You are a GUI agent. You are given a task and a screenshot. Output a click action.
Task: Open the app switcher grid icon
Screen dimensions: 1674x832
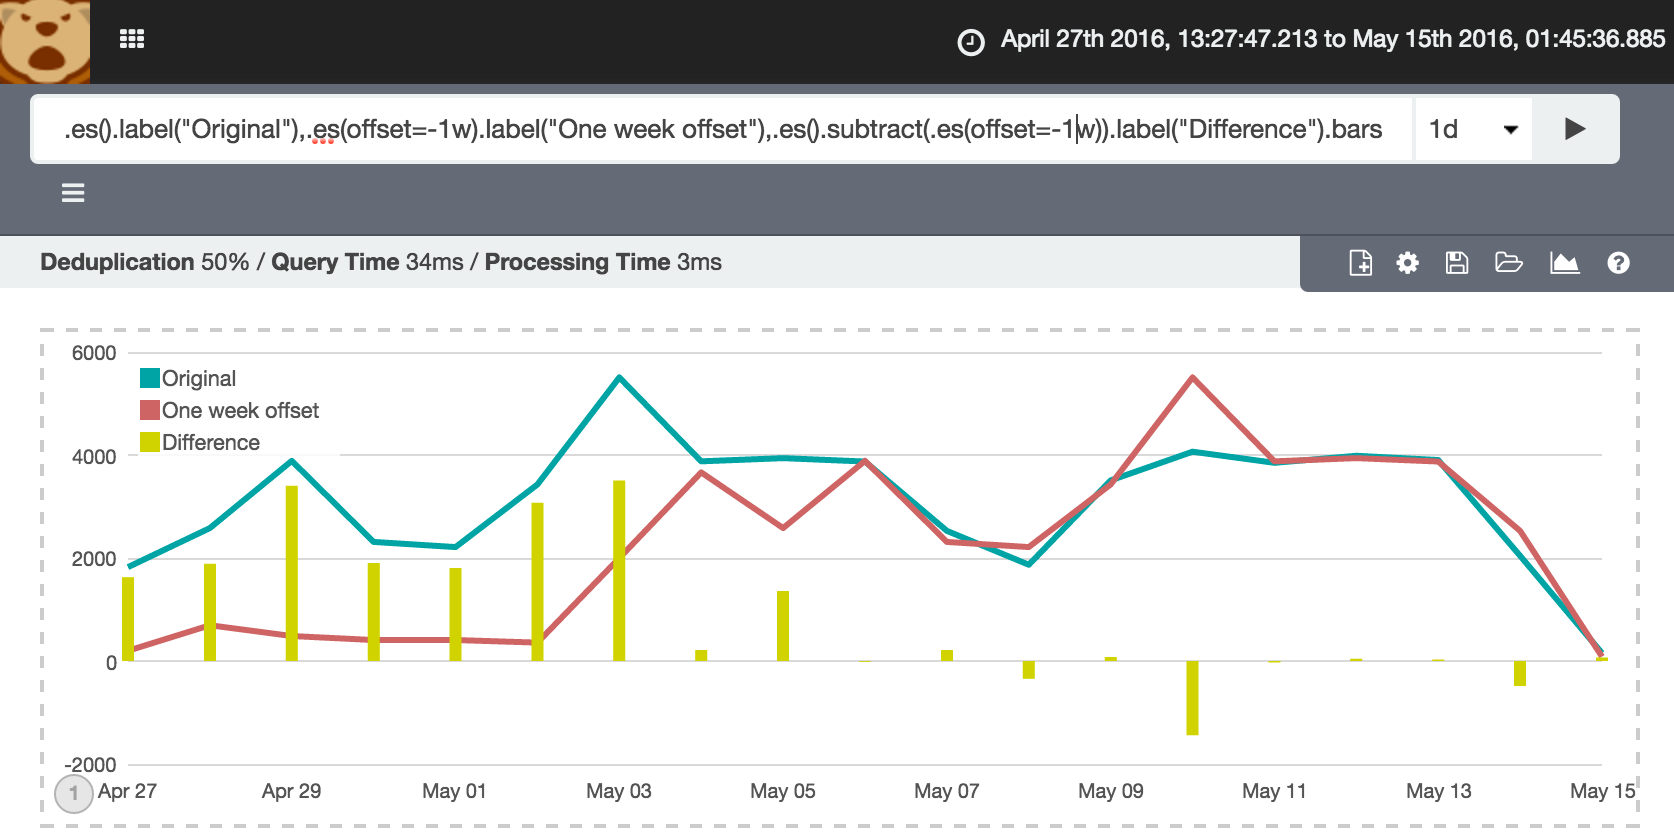[x=132, y=39]
